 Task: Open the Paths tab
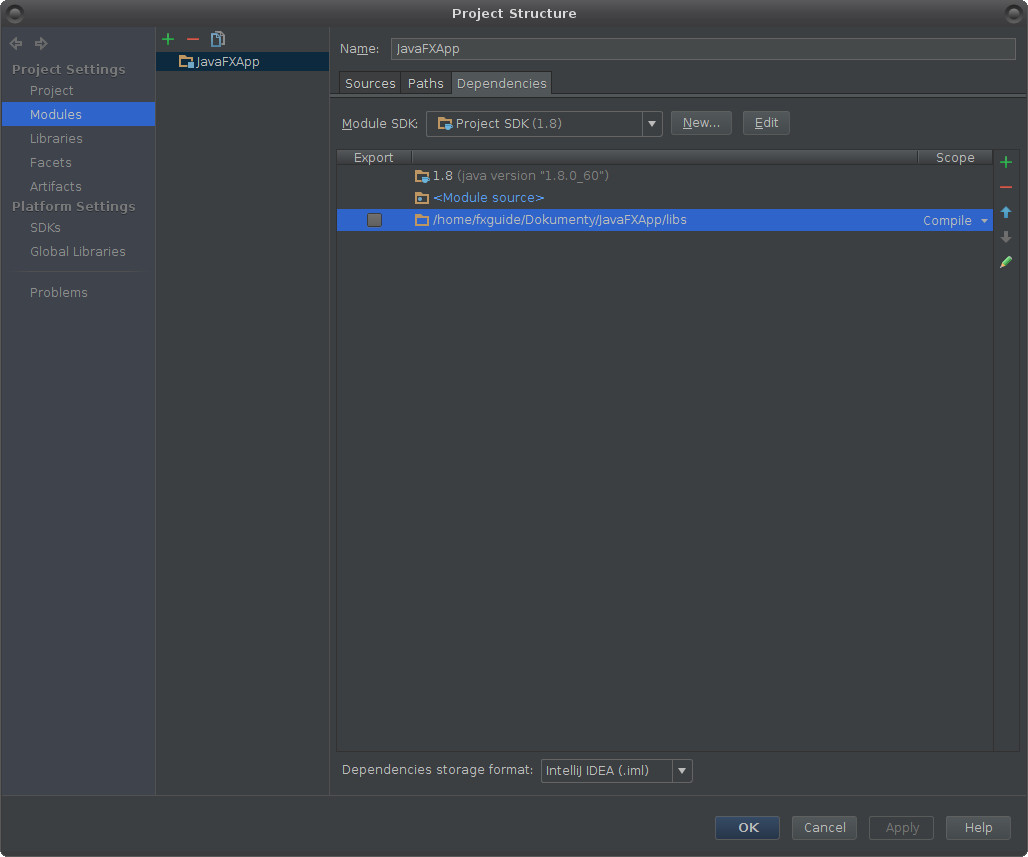(425, 83)
